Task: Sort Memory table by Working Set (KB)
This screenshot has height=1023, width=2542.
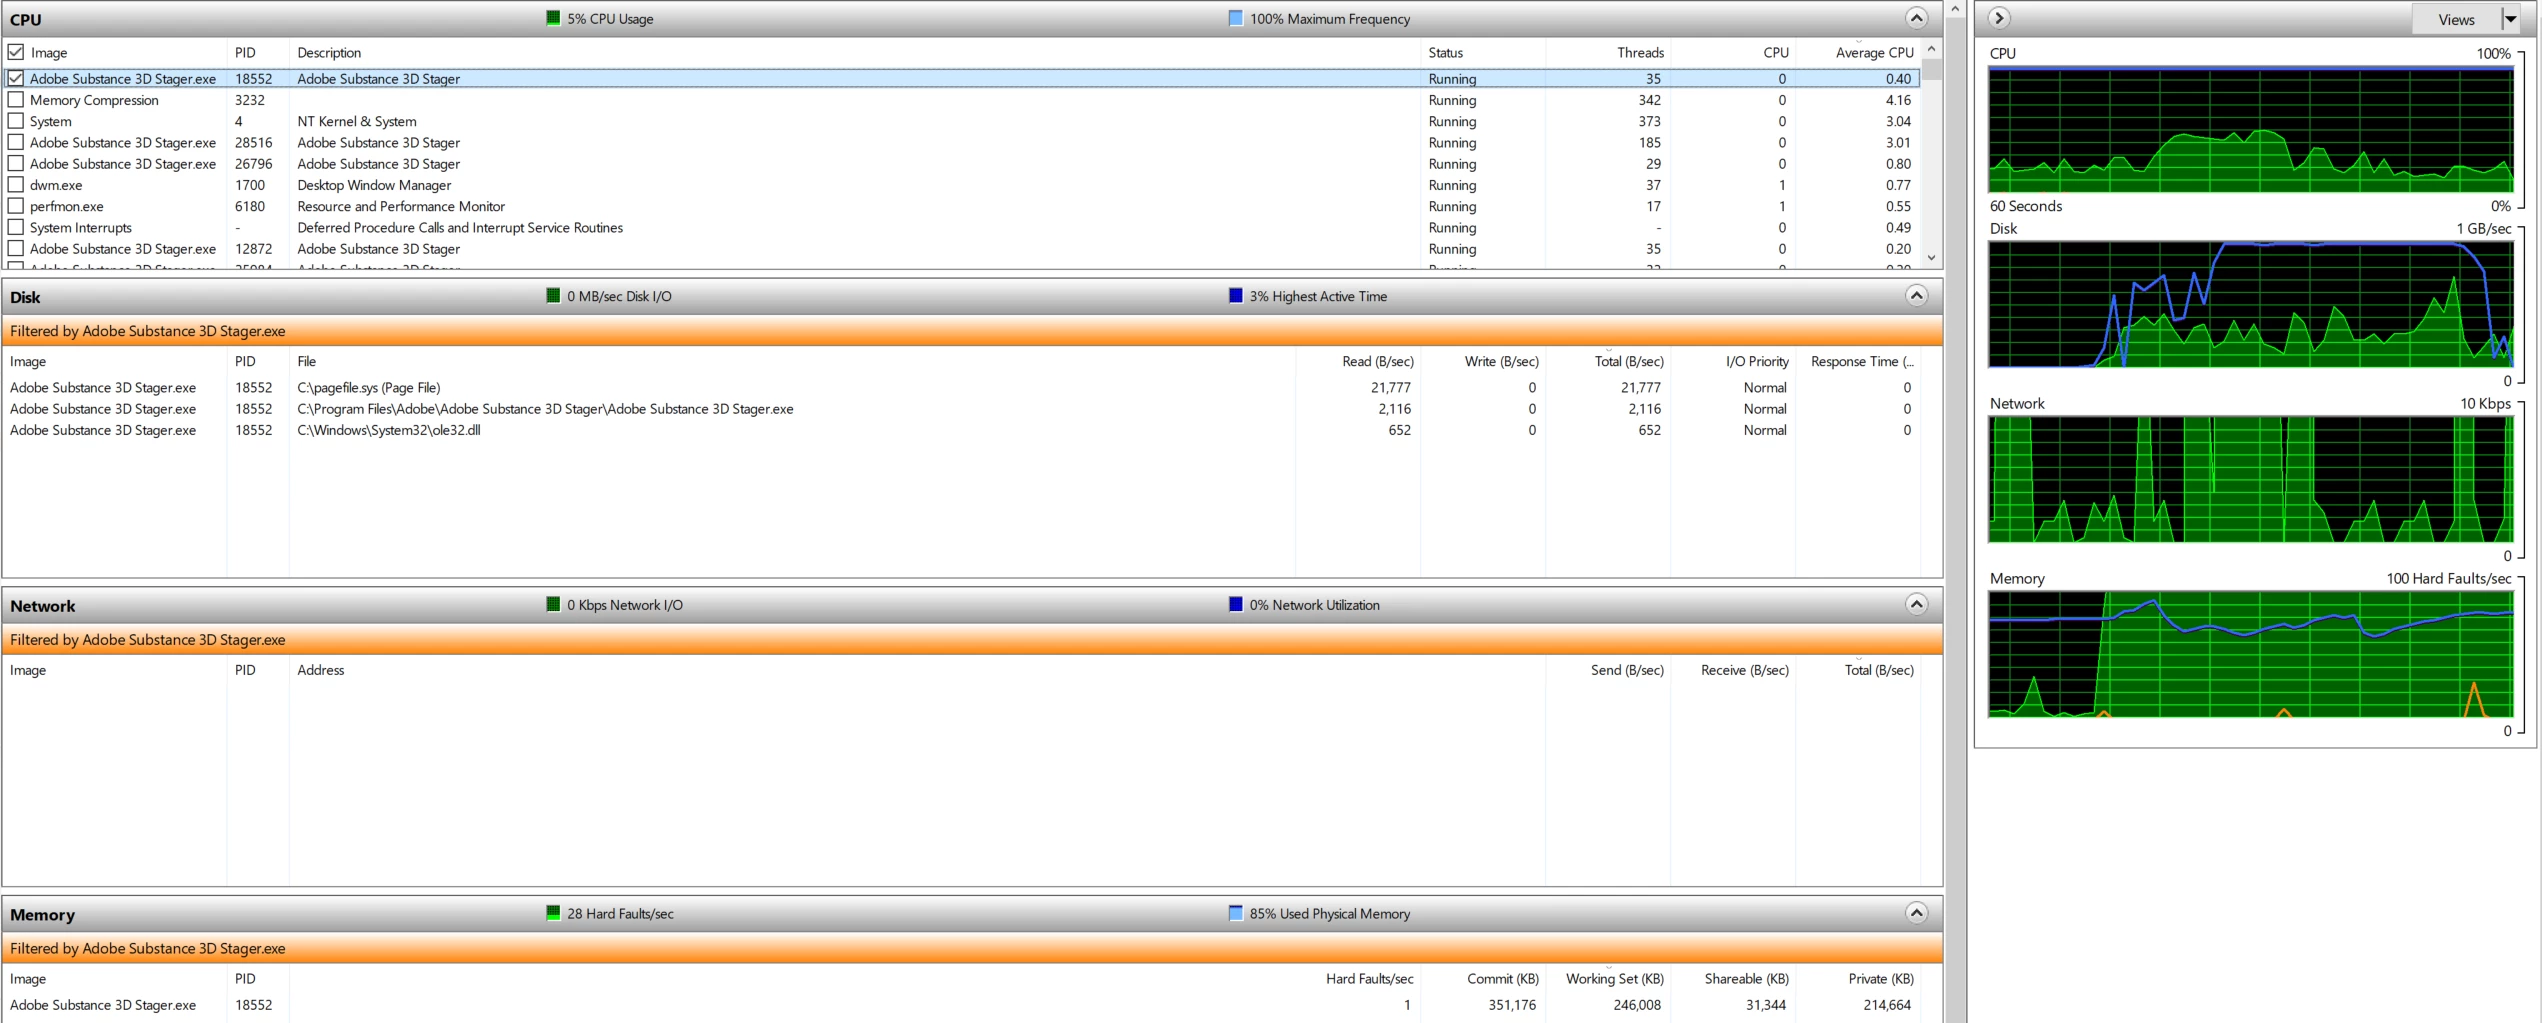Action: (1608, 978)
